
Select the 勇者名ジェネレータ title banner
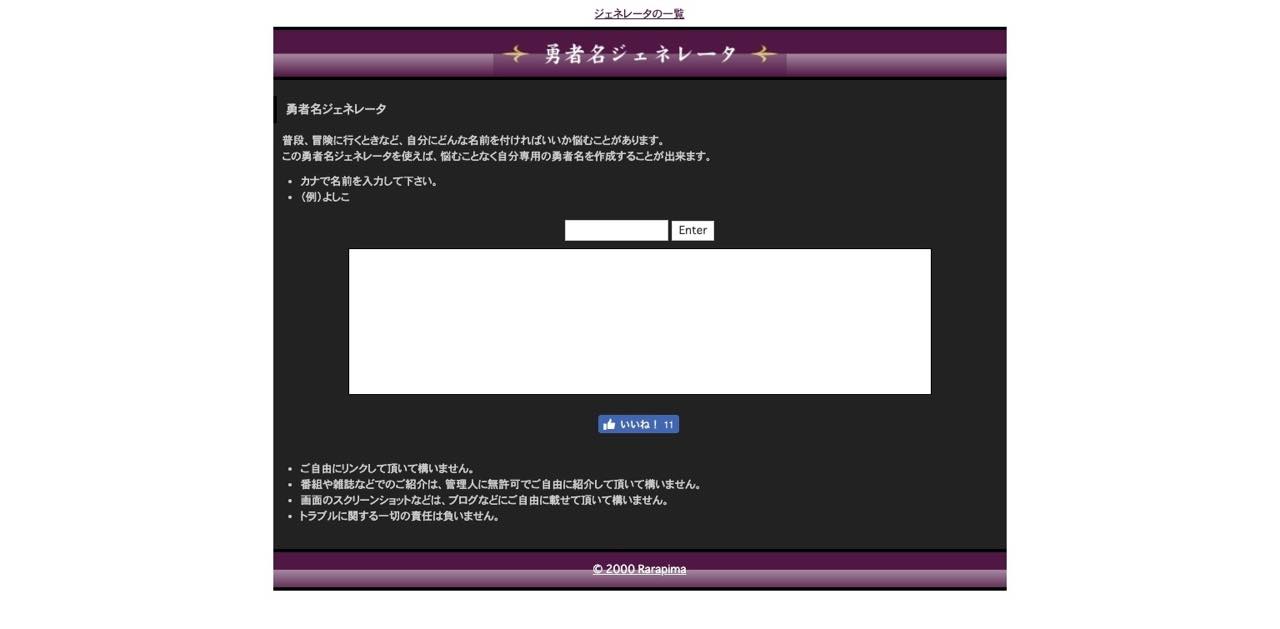639,55
